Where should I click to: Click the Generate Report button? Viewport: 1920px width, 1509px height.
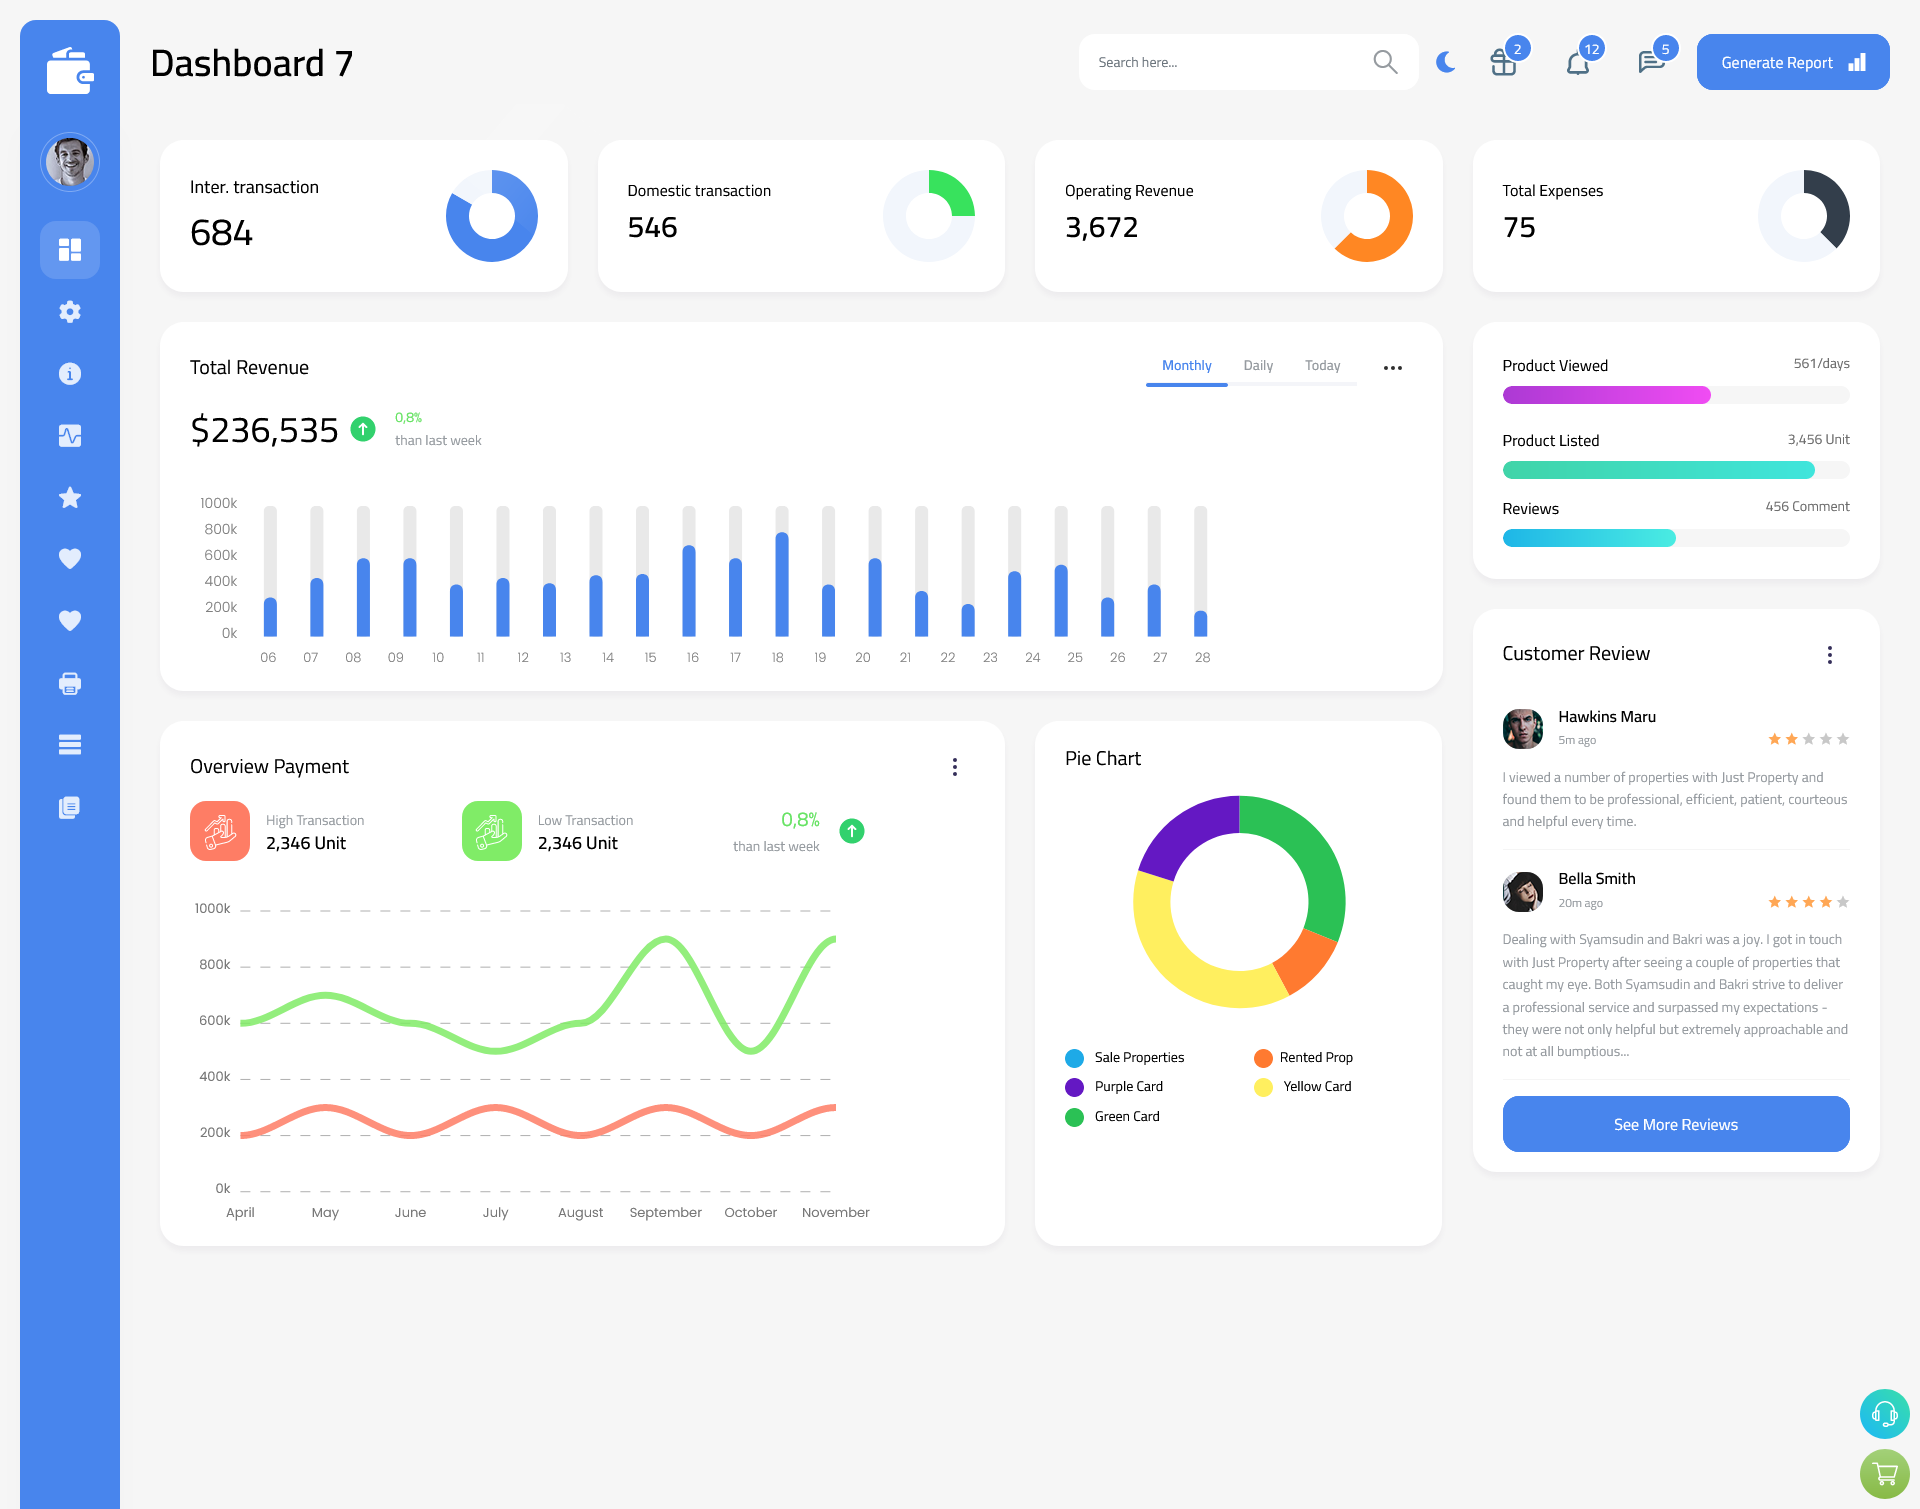pos(1792,61)
